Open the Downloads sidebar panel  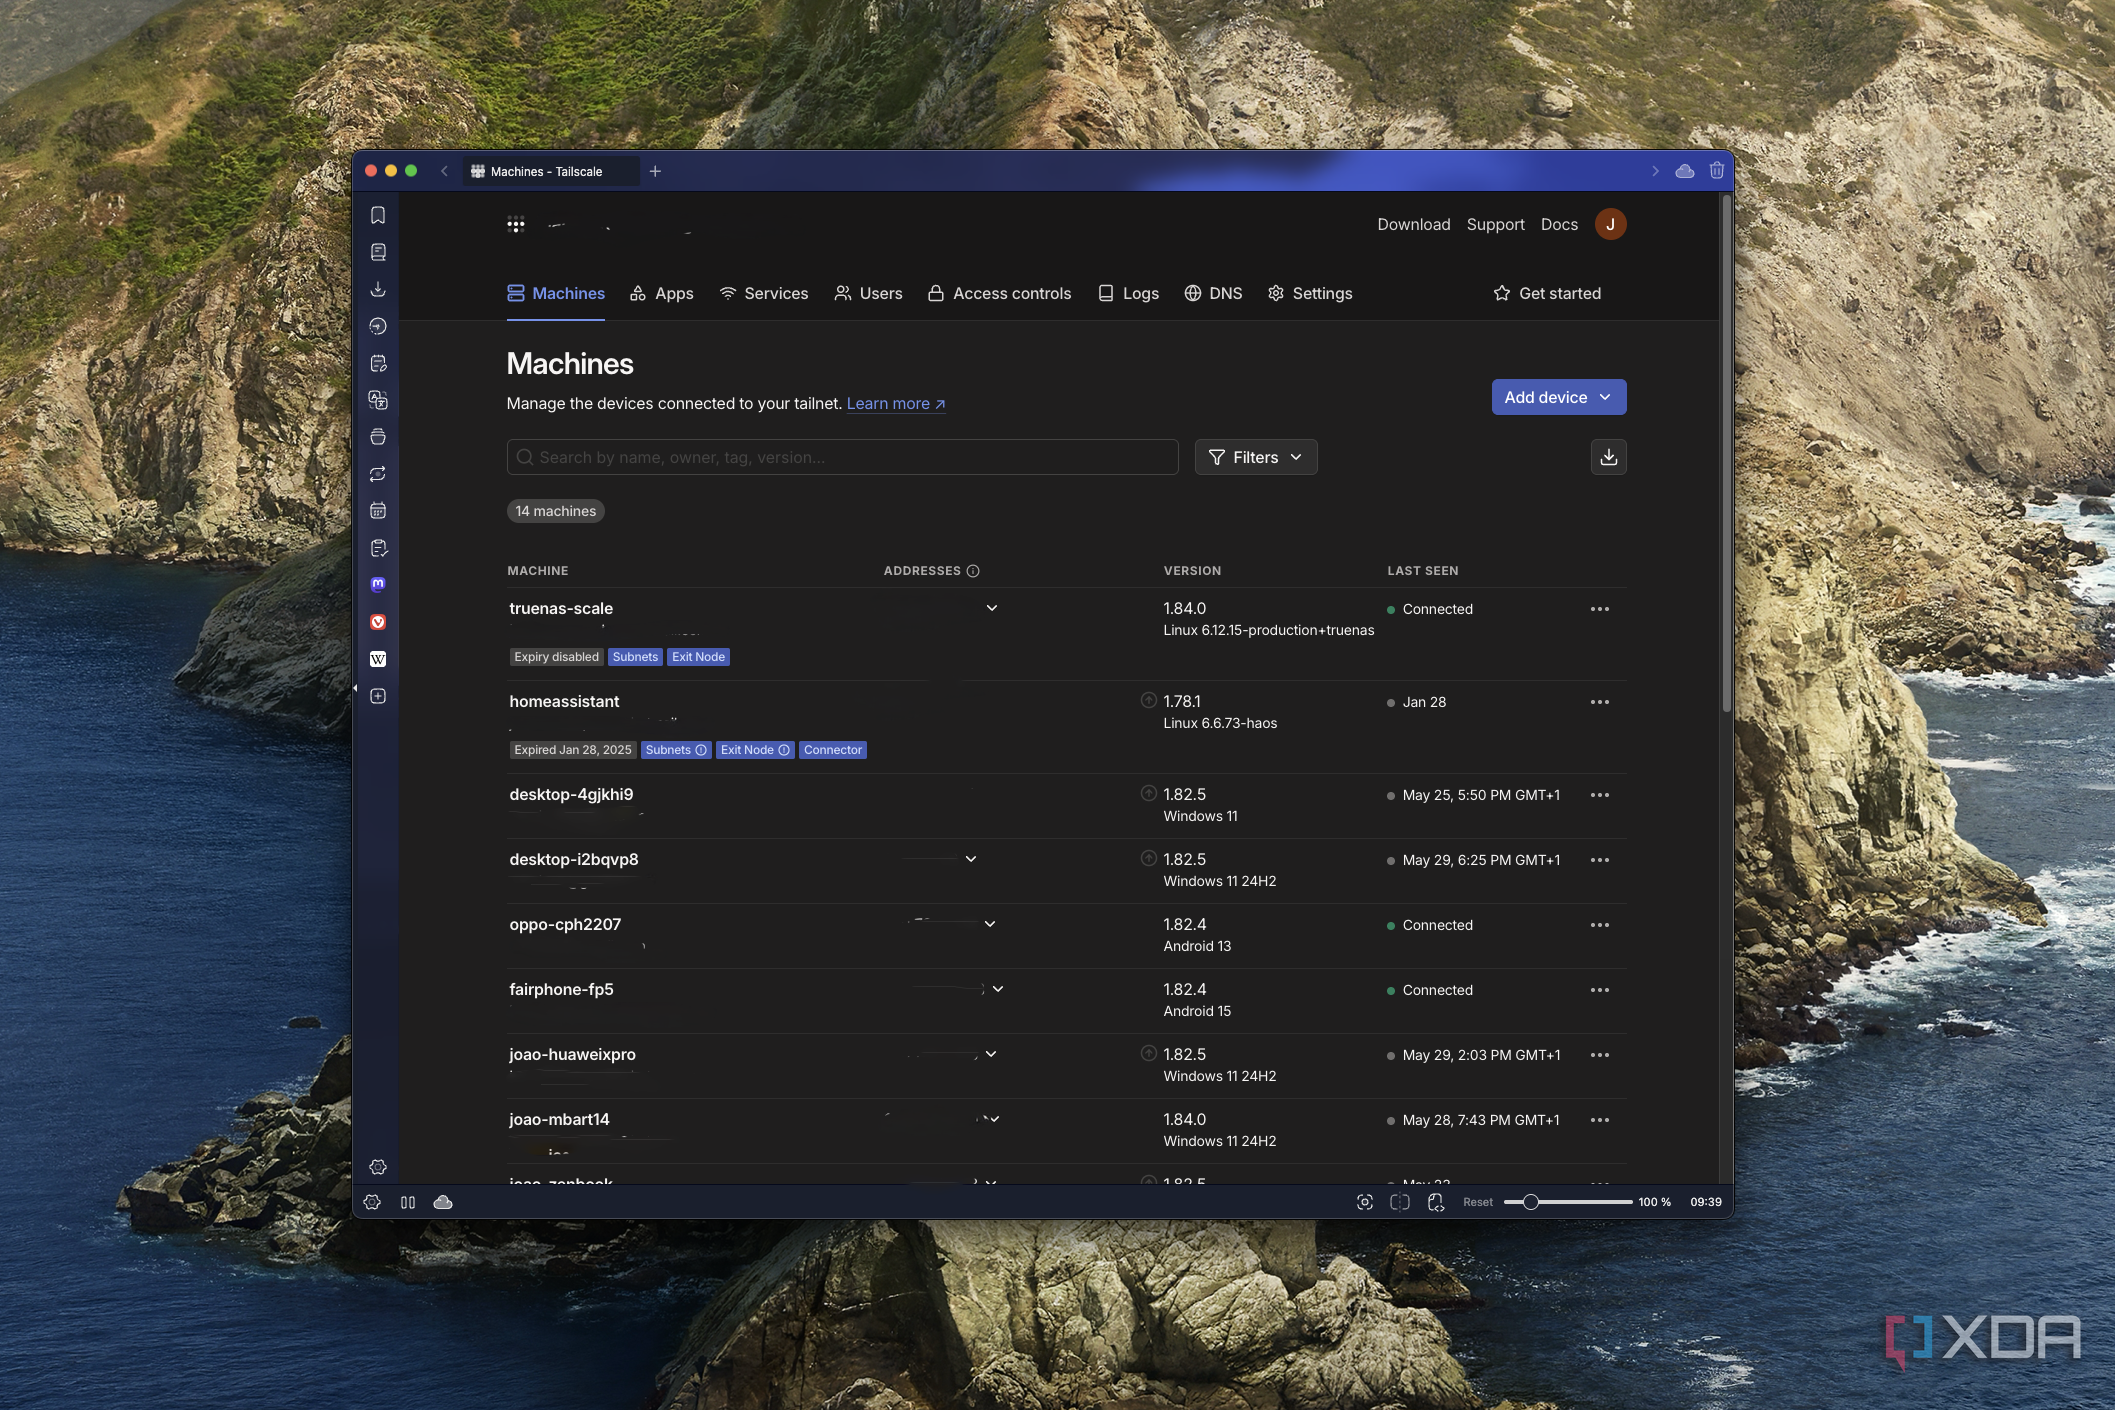point(378,289)
